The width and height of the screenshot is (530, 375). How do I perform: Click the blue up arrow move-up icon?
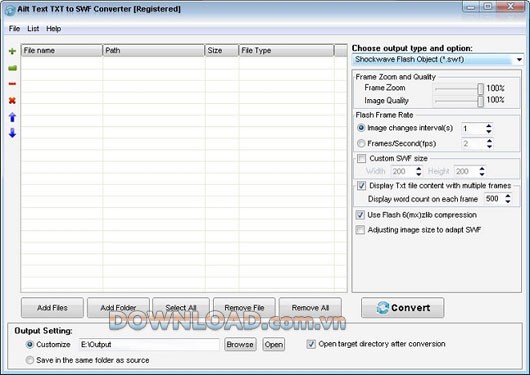click(12, 117)
